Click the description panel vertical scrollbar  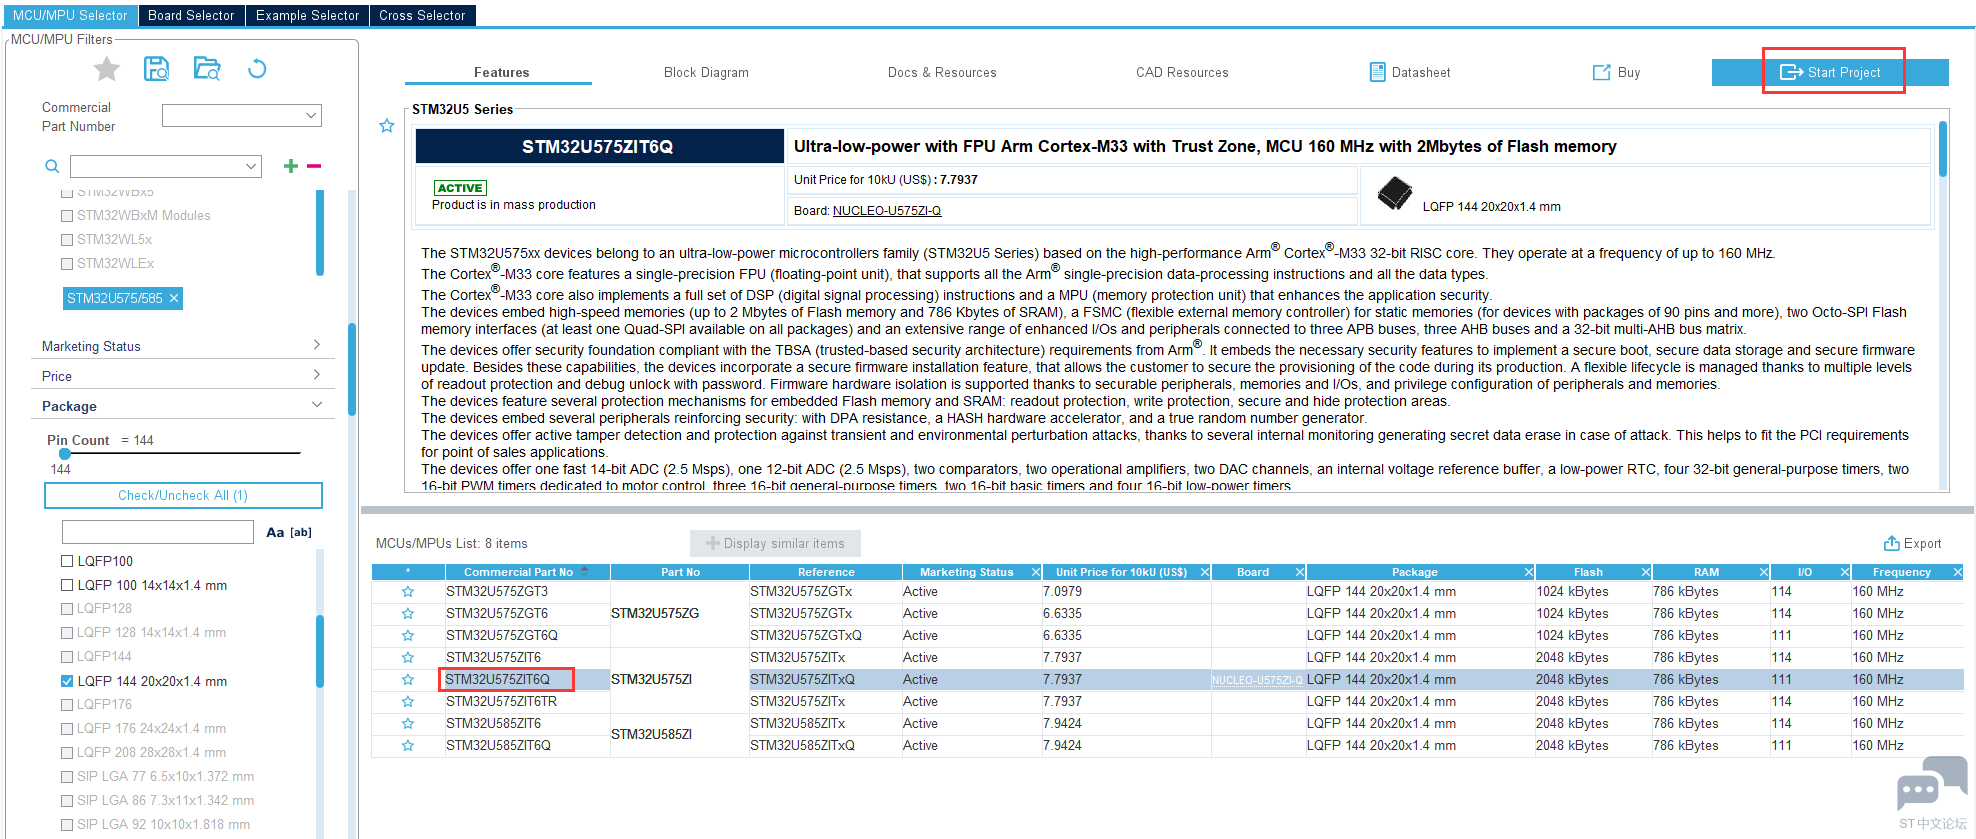[x=1943, y=150]
